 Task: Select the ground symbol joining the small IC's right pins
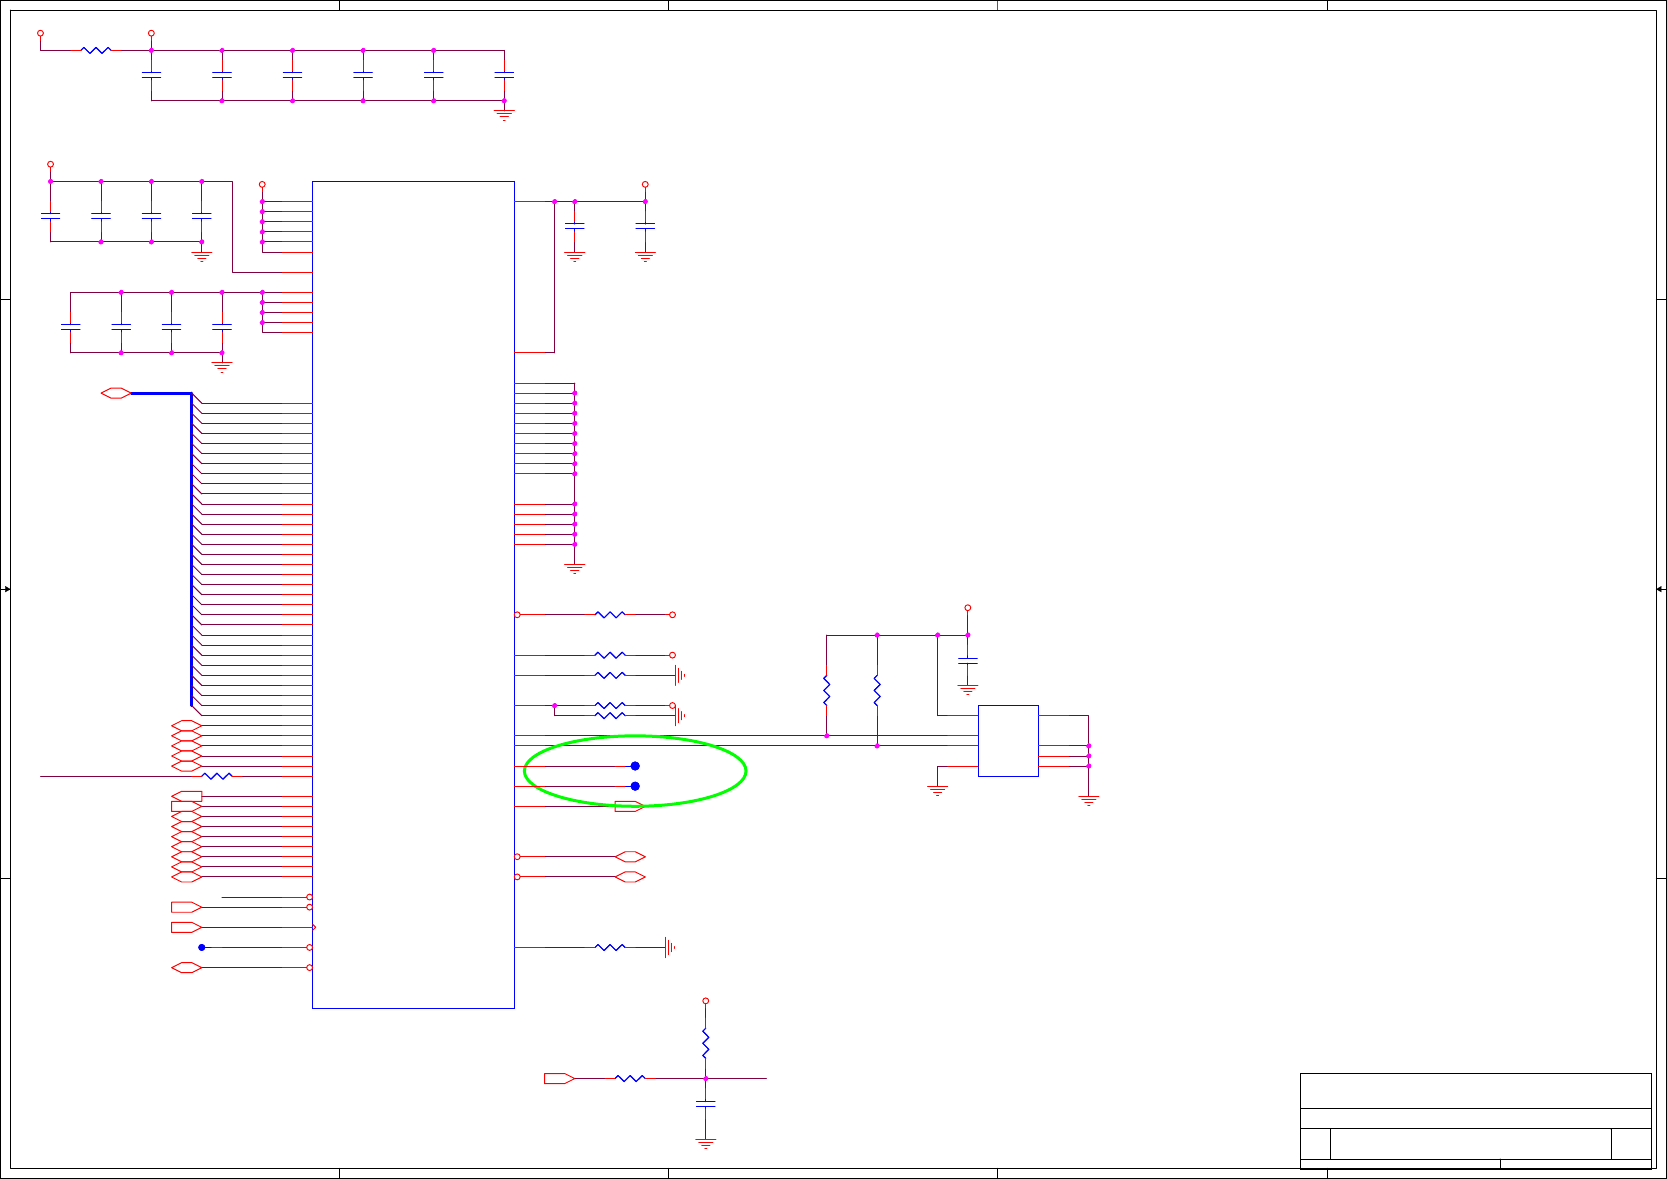(x=1089, y=800)
